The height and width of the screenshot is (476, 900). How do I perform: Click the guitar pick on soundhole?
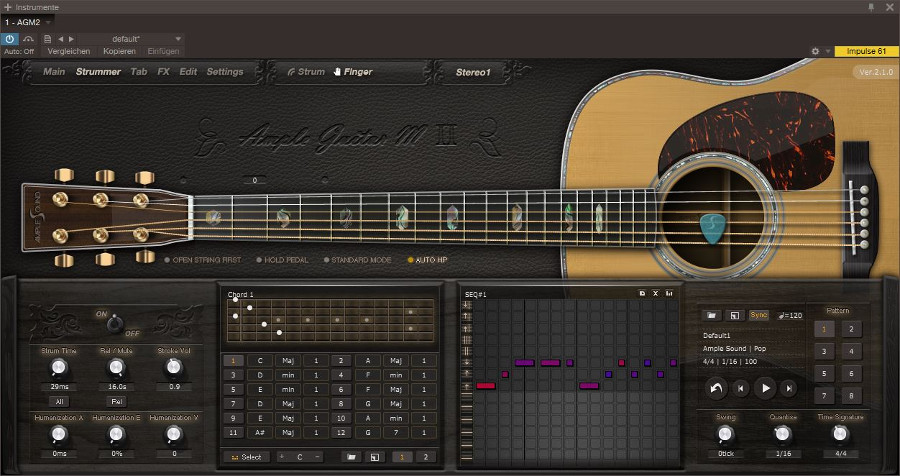(712, 227)
